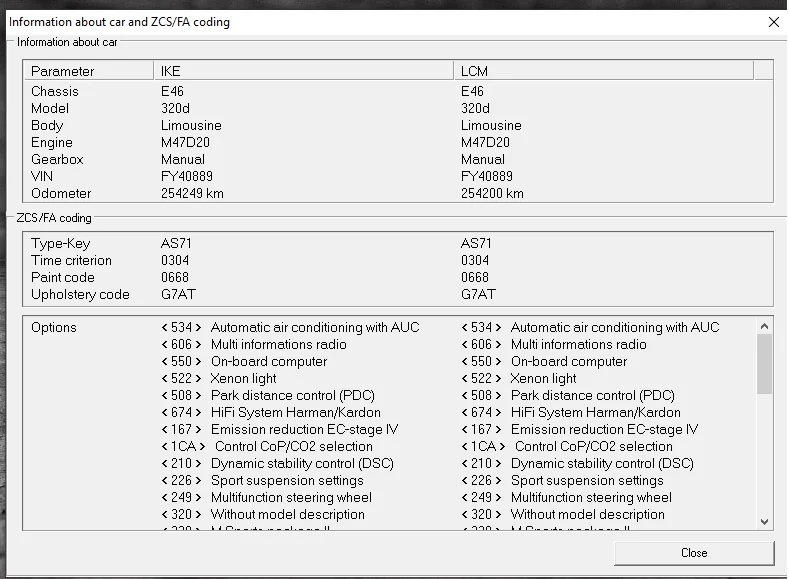Select LCM option 674 HiFi Harman/Kardon
This screenshot has width=789, height=579.
click(x=571, y=412)
